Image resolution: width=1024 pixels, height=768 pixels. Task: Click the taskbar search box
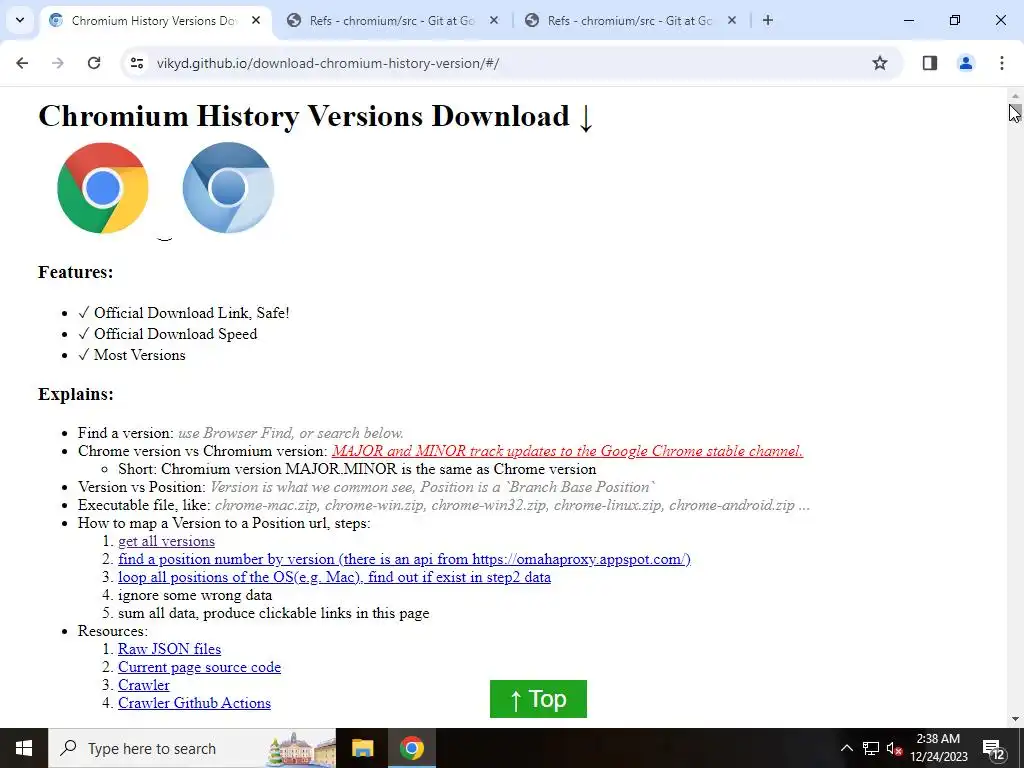(192, 748)
